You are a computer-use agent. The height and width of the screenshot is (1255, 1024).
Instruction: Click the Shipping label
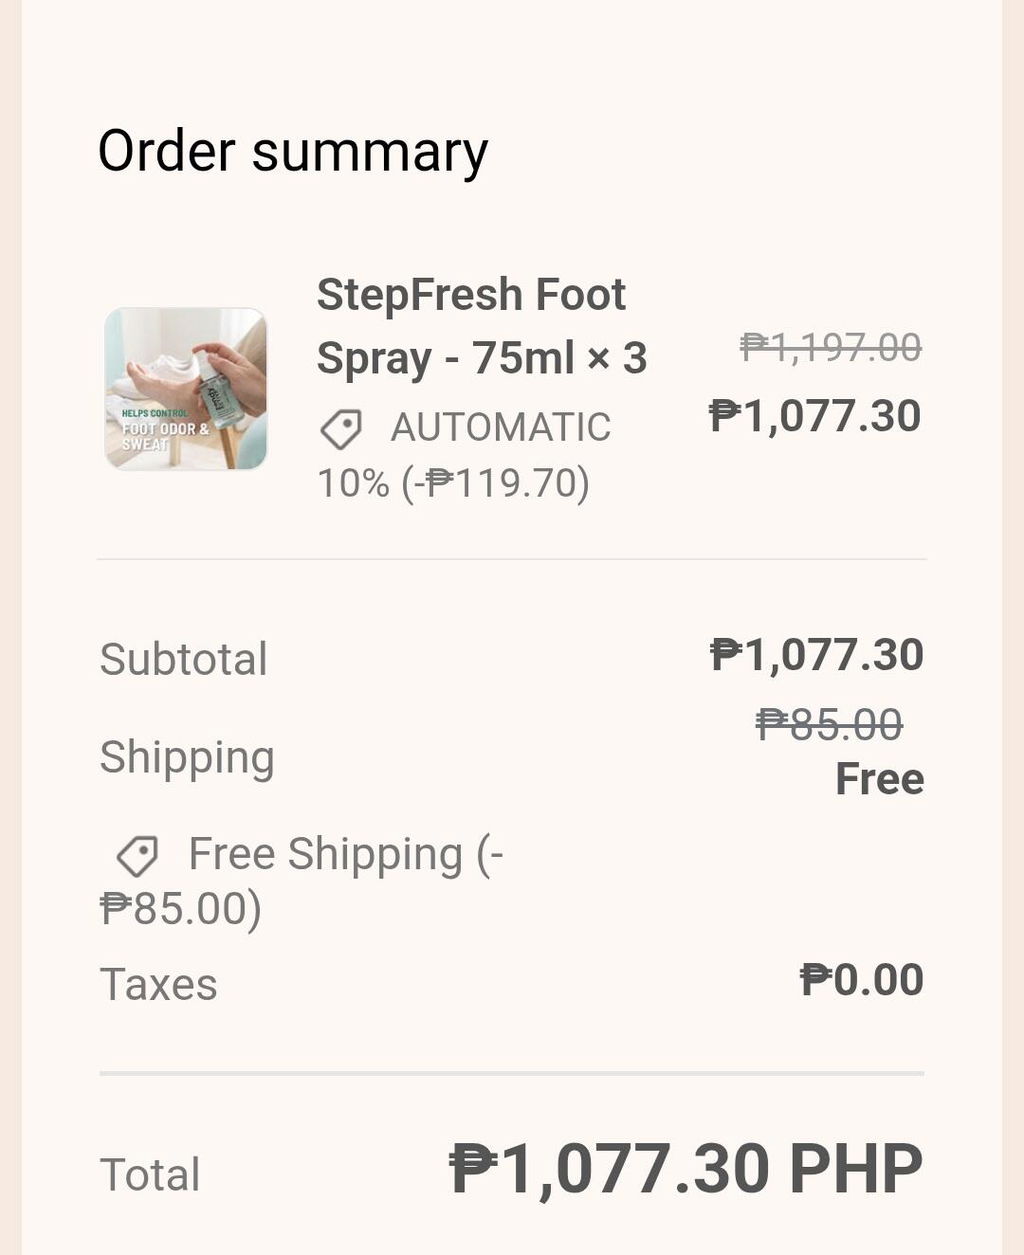(187, 758)
